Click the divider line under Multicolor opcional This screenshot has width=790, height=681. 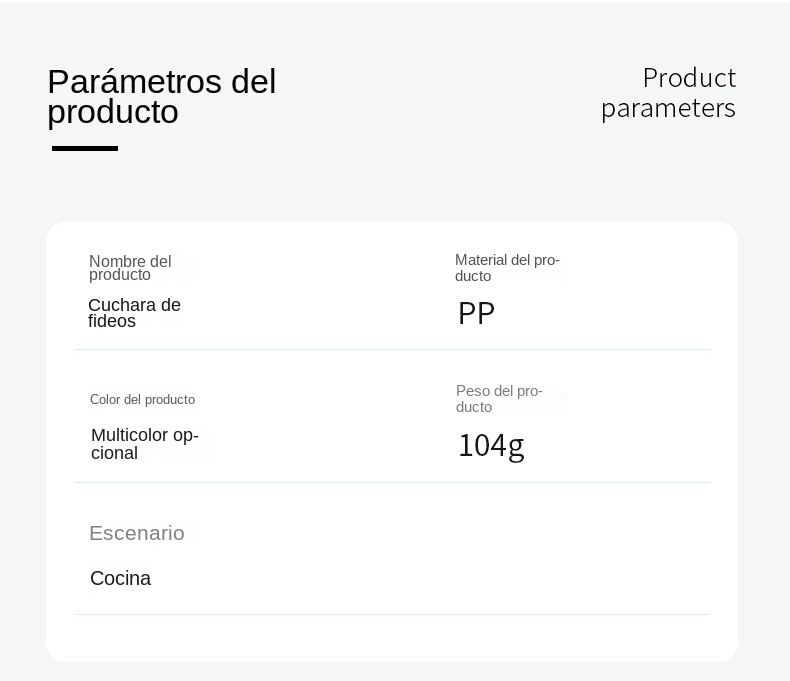pos(392,482)
